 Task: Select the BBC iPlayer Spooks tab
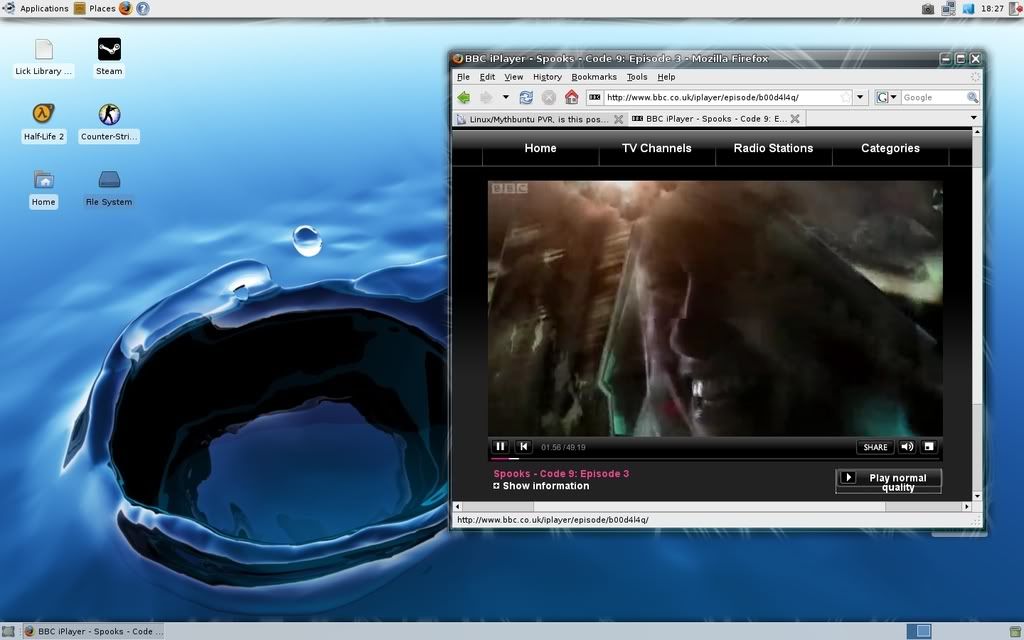[716, 119]
